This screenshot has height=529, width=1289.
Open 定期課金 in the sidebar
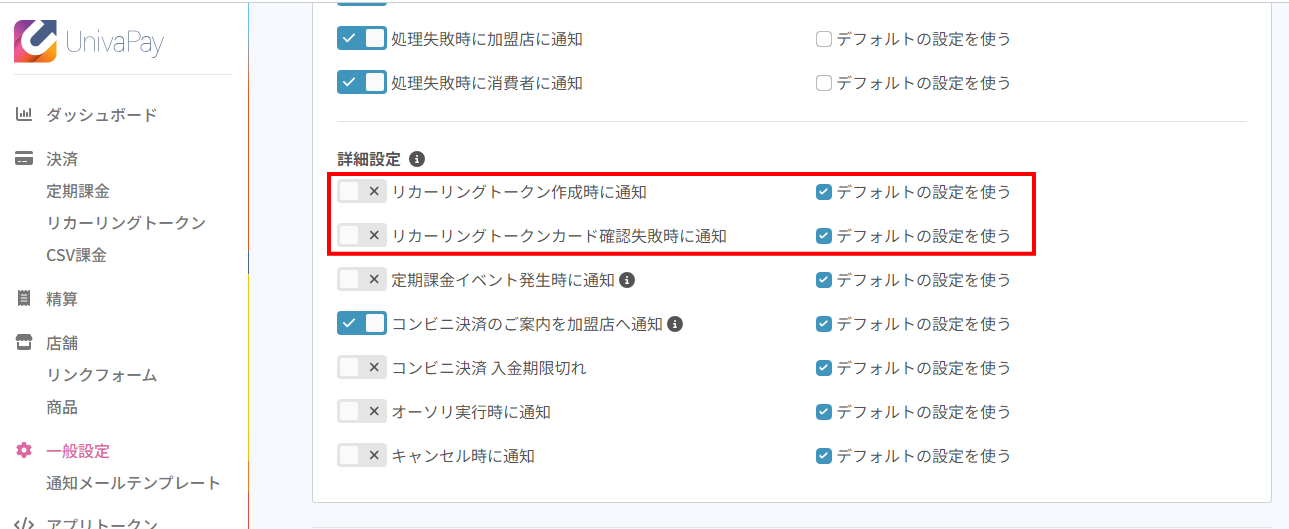coord(78,191)
